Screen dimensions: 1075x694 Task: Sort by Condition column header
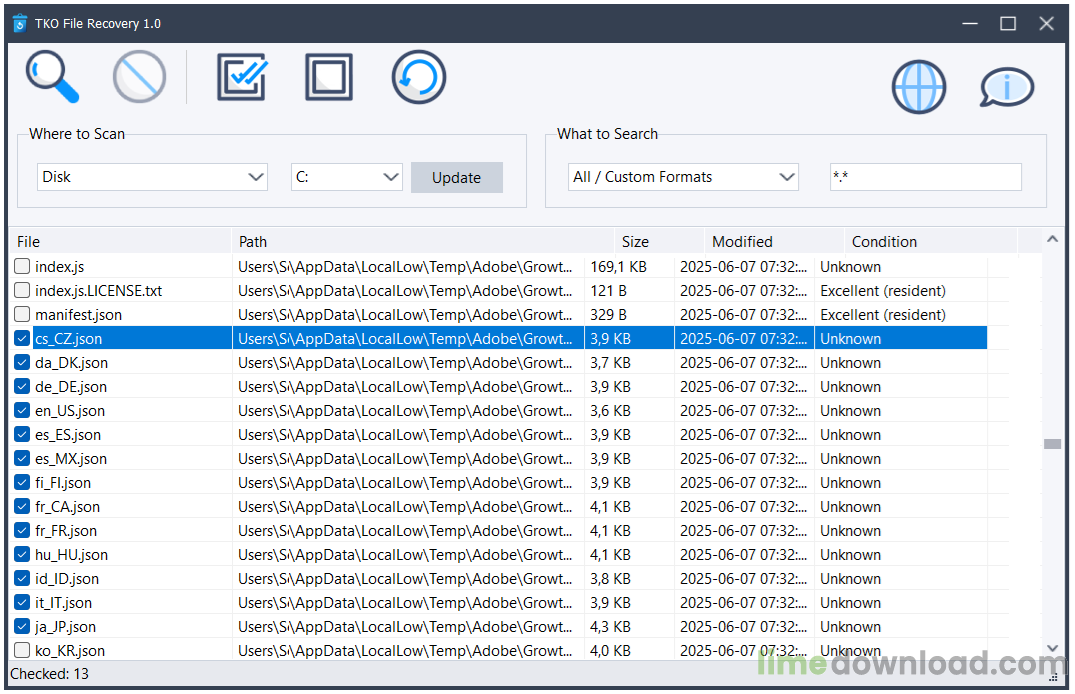point(931,241)
